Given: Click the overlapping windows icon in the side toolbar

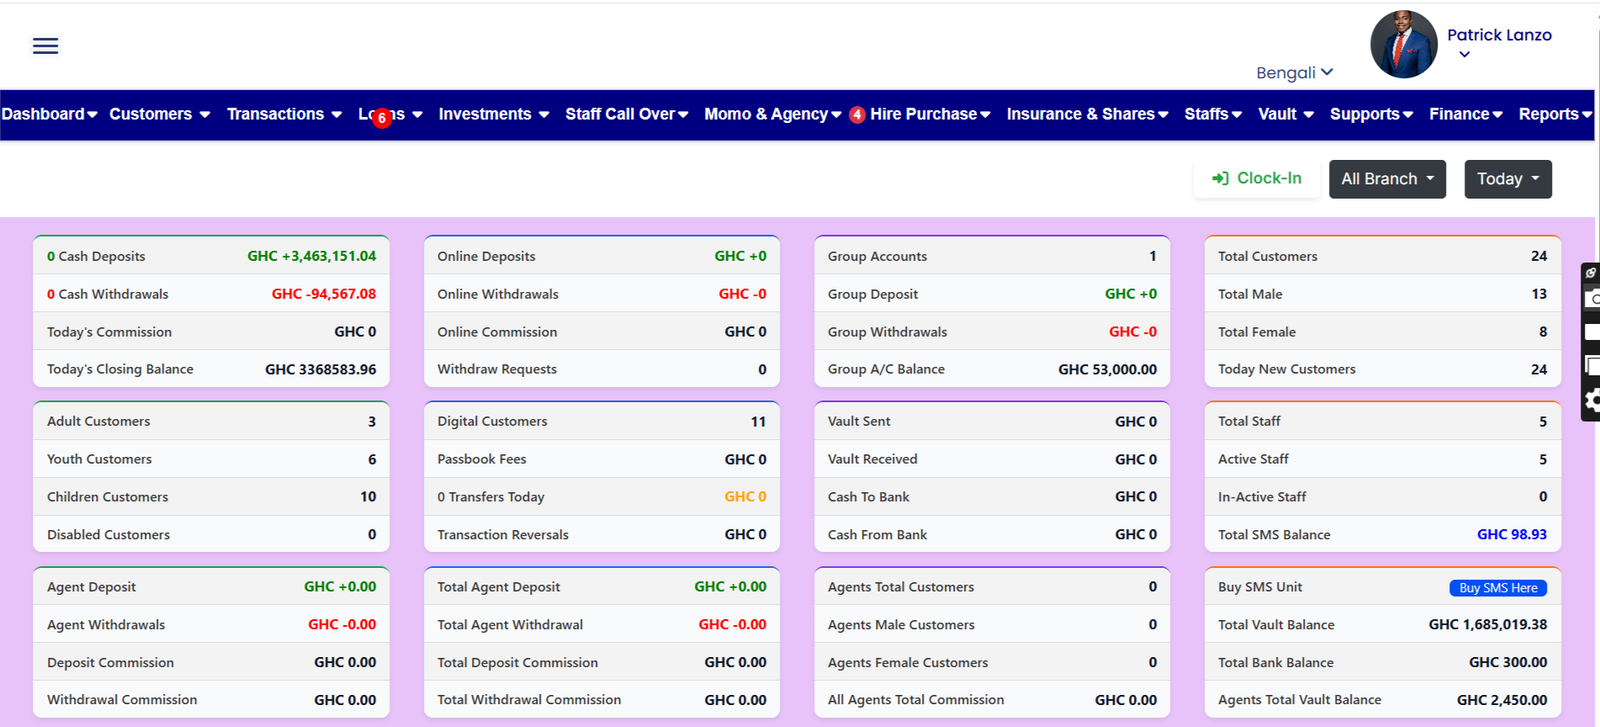Looking at the screenshot, I should click(1592, 366).
